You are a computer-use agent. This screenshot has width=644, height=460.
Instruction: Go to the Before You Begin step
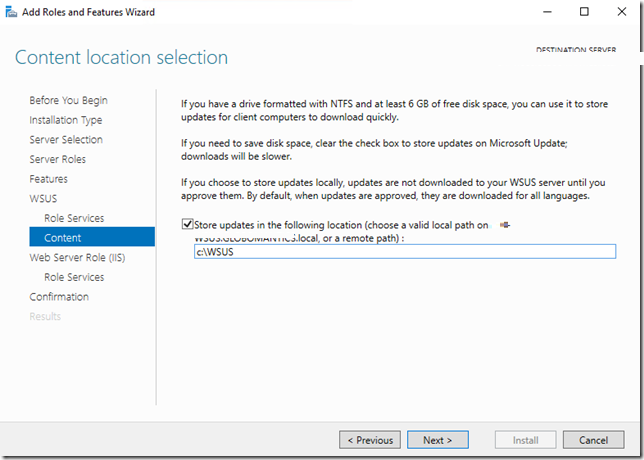(x=68, y=100)
